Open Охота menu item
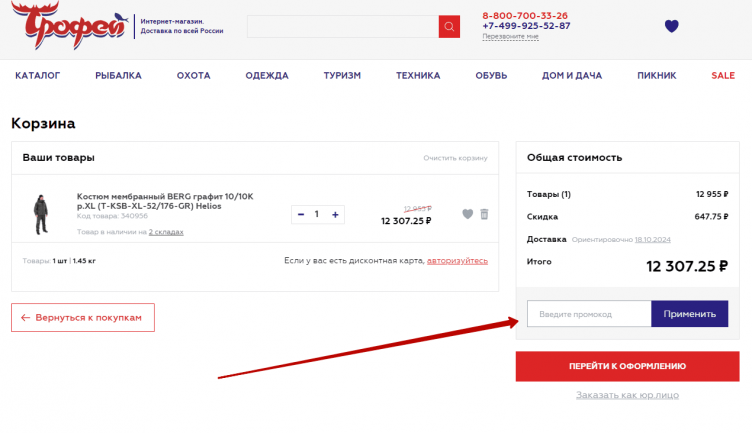This screenshot has width=752, height=433. click(193, 76)
